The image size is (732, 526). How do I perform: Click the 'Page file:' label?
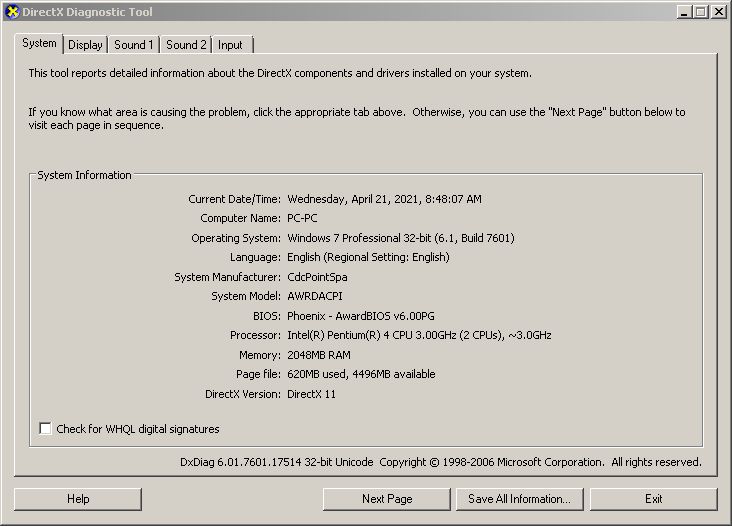(258, 374)
